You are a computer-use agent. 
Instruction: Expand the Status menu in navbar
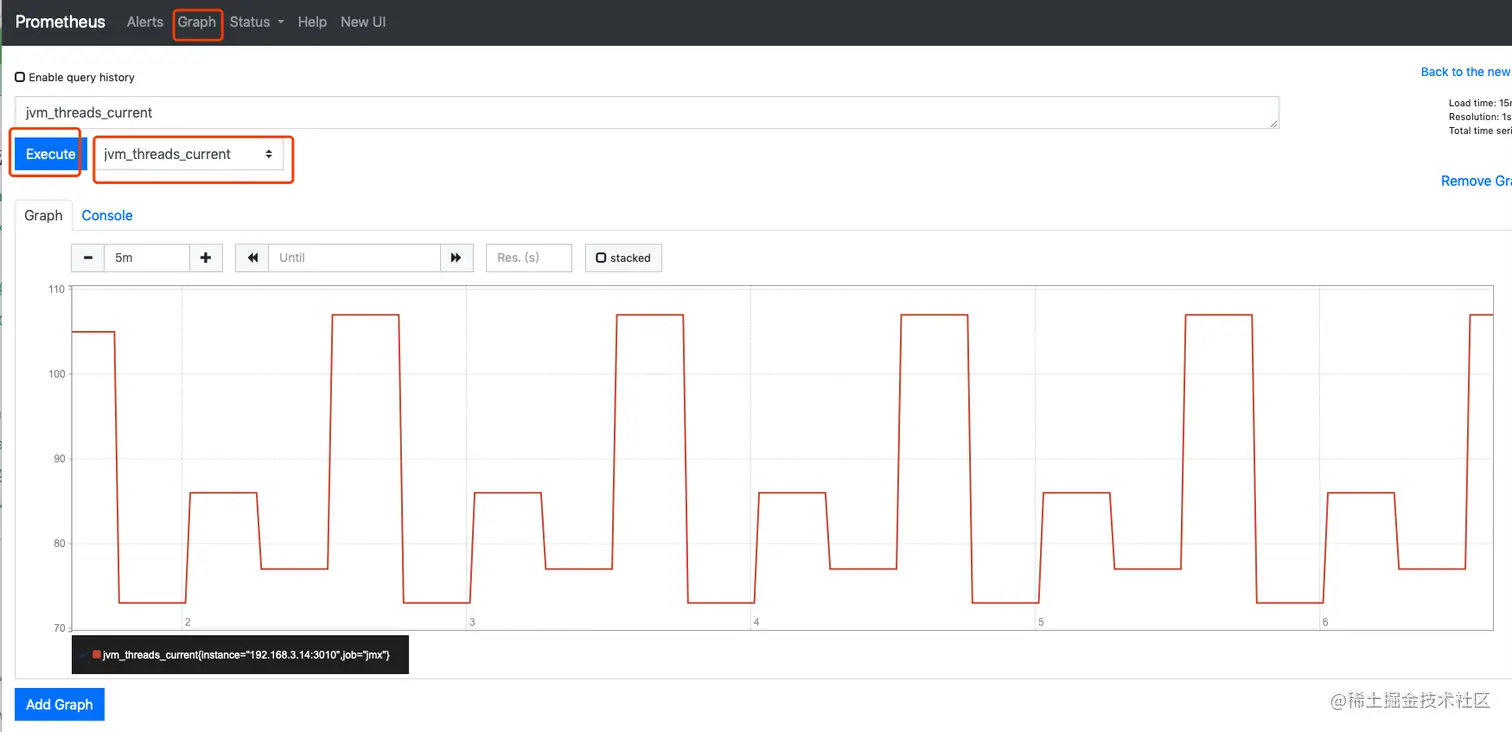257,22
